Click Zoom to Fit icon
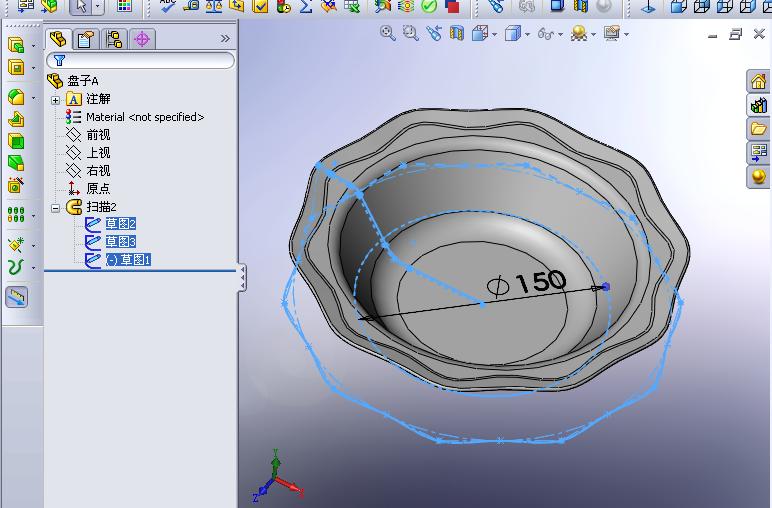The image size is (772, 508). pyautogui.click(x=387, y=33)
